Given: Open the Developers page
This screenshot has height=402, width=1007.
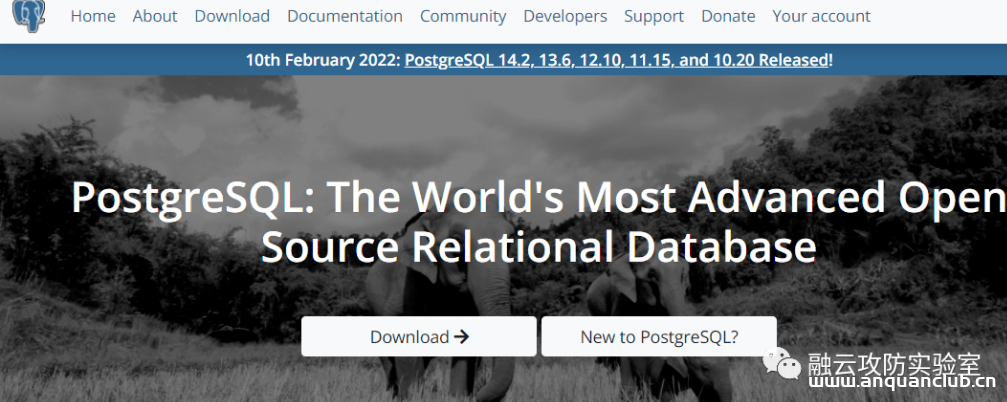Looking at the screenshot, I should (x=565, y=16).
